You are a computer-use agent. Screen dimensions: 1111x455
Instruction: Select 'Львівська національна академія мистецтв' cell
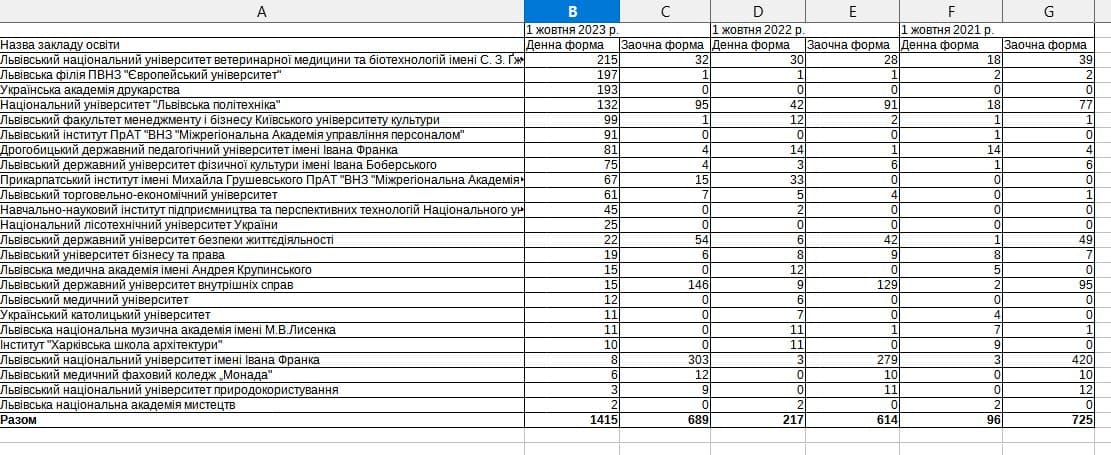[118, 405]
